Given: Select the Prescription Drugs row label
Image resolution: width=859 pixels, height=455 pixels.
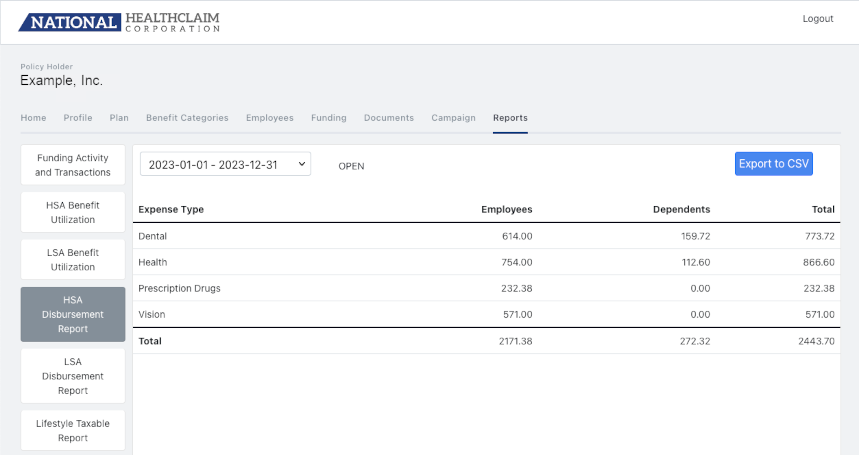Looking at the screenshot, I should (179, 289).
